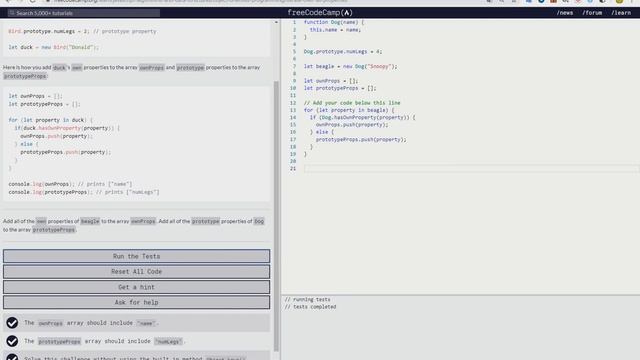Screen dimensions: 640x360
Task: Click the search 5,000+ tutorials field
Action: [84, 13]
